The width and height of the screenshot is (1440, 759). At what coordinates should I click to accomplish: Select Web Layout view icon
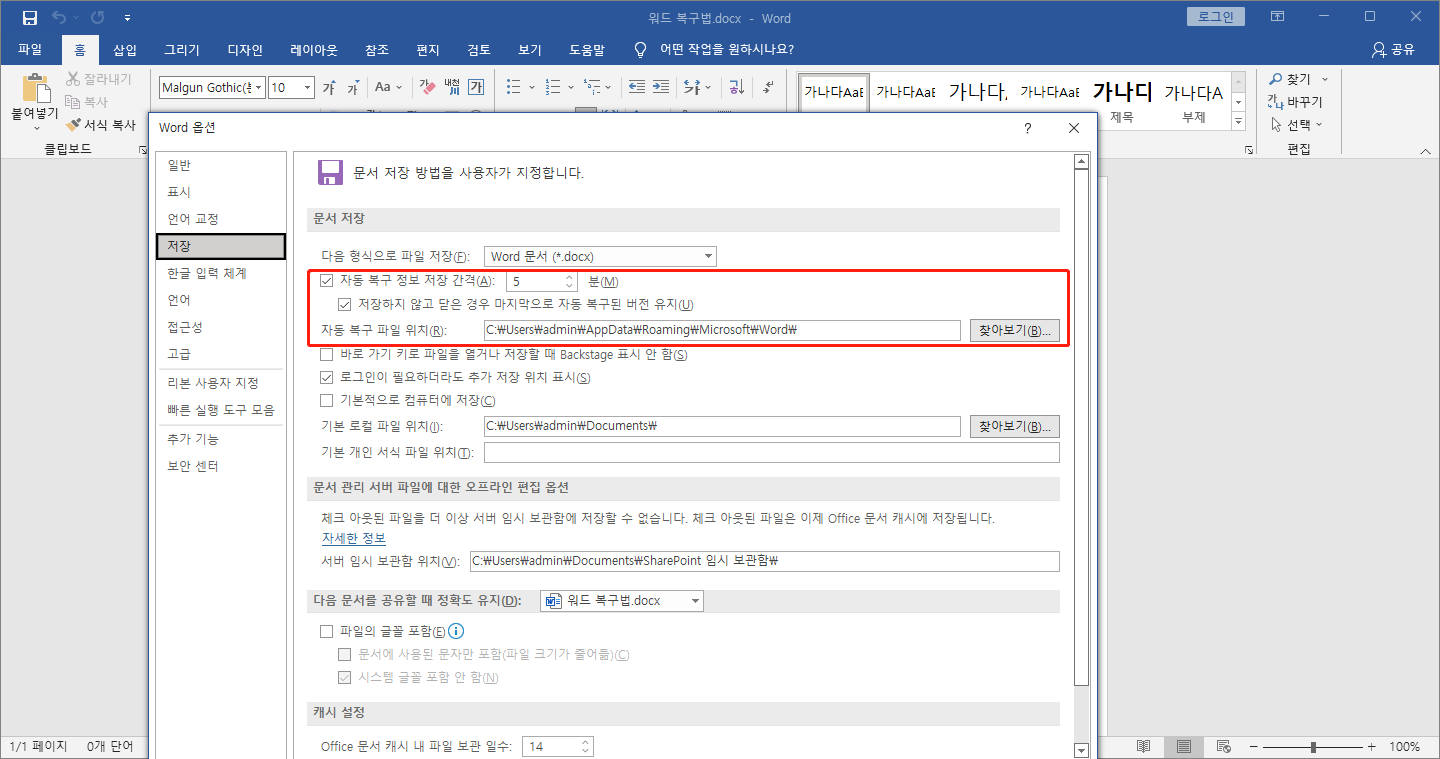coord(1224,746)
